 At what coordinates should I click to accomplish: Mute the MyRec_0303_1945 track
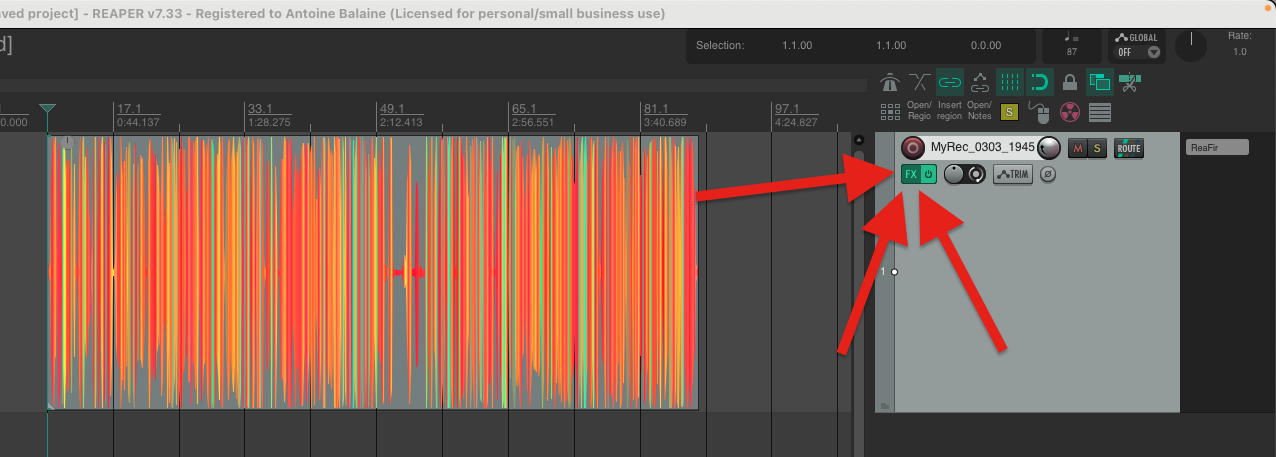coord(1077,148)
